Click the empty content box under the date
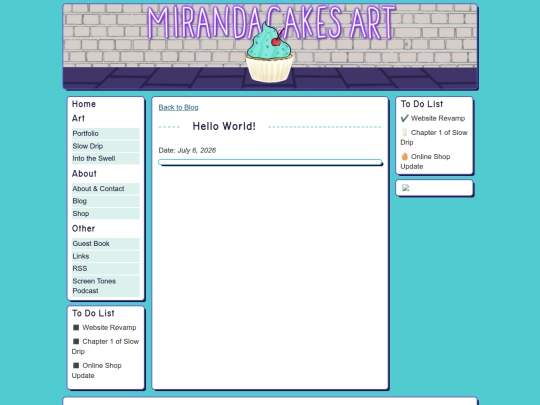This screenshot has width=540, height=405. tap(270, 162)
